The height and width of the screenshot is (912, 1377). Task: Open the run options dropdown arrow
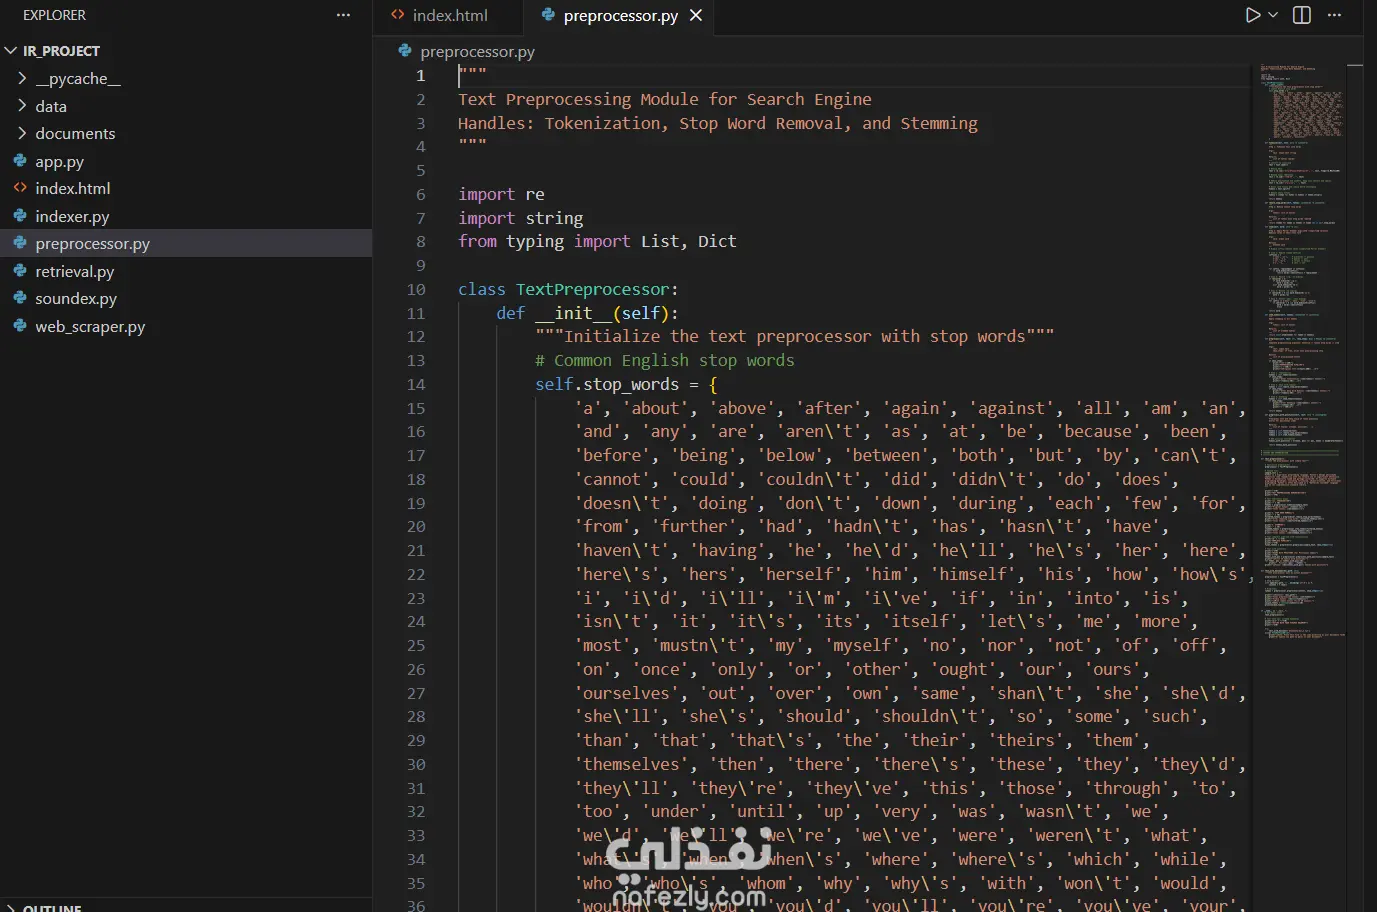point(1273,15)
